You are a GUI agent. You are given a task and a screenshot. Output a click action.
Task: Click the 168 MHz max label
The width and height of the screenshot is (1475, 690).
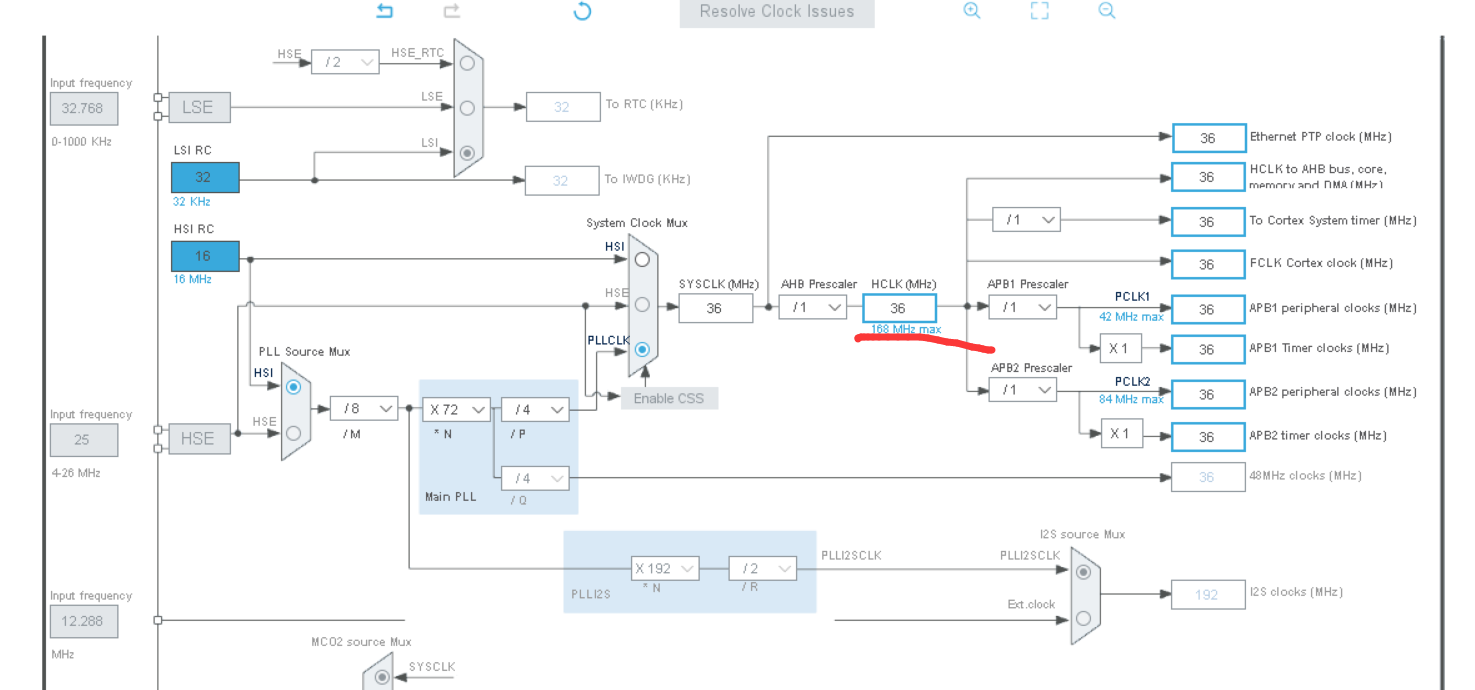(x=906, y=329)
